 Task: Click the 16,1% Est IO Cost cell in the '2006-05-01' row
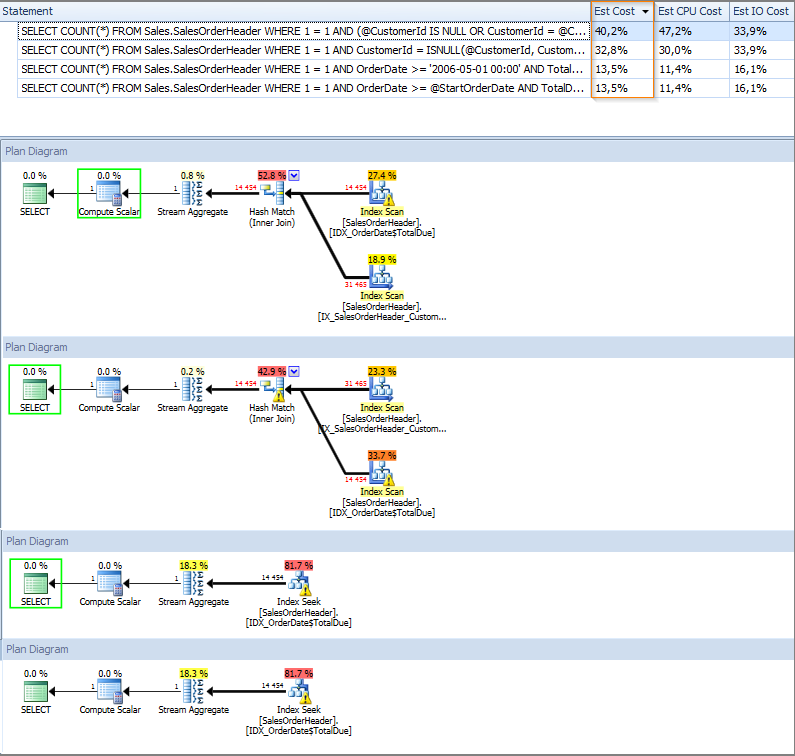pyautogui.click(x=762, y=69)
